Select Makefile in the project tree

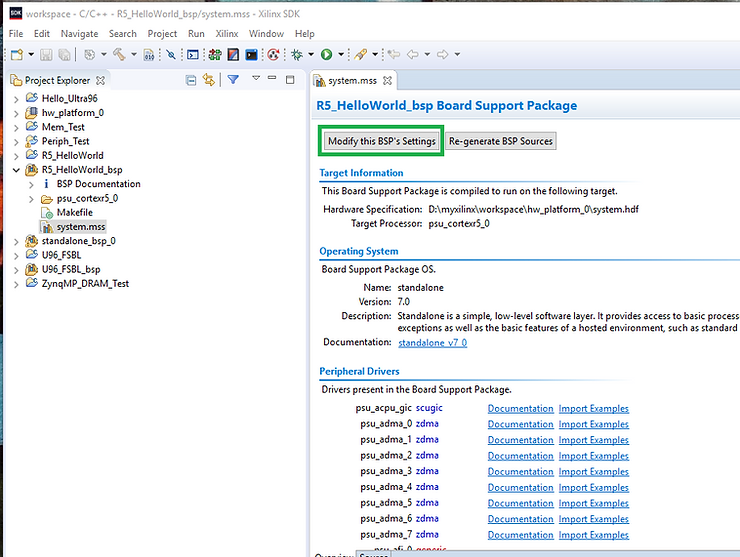pos(75,213)
